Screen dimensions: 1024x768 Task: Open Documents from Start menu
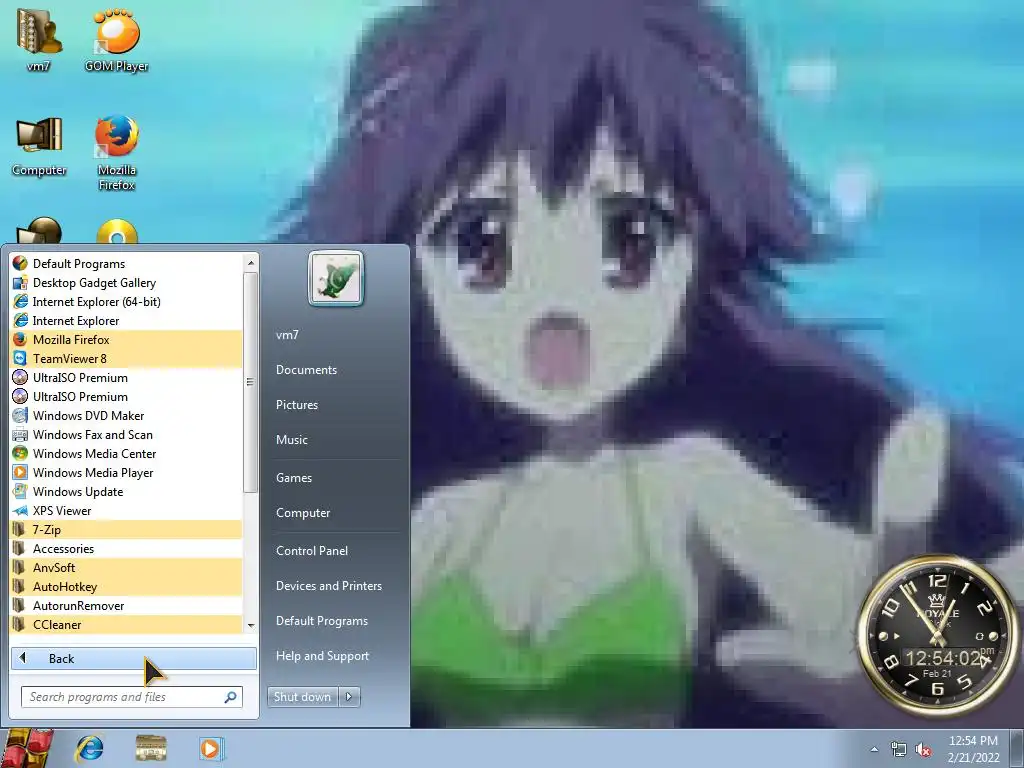point(306,370)
